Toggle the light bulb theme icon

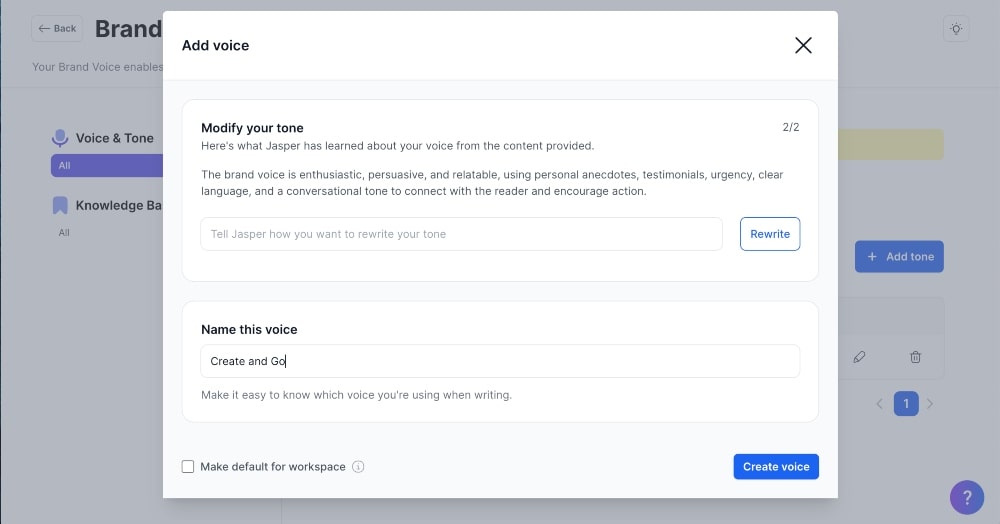click(x=956, y=29)
